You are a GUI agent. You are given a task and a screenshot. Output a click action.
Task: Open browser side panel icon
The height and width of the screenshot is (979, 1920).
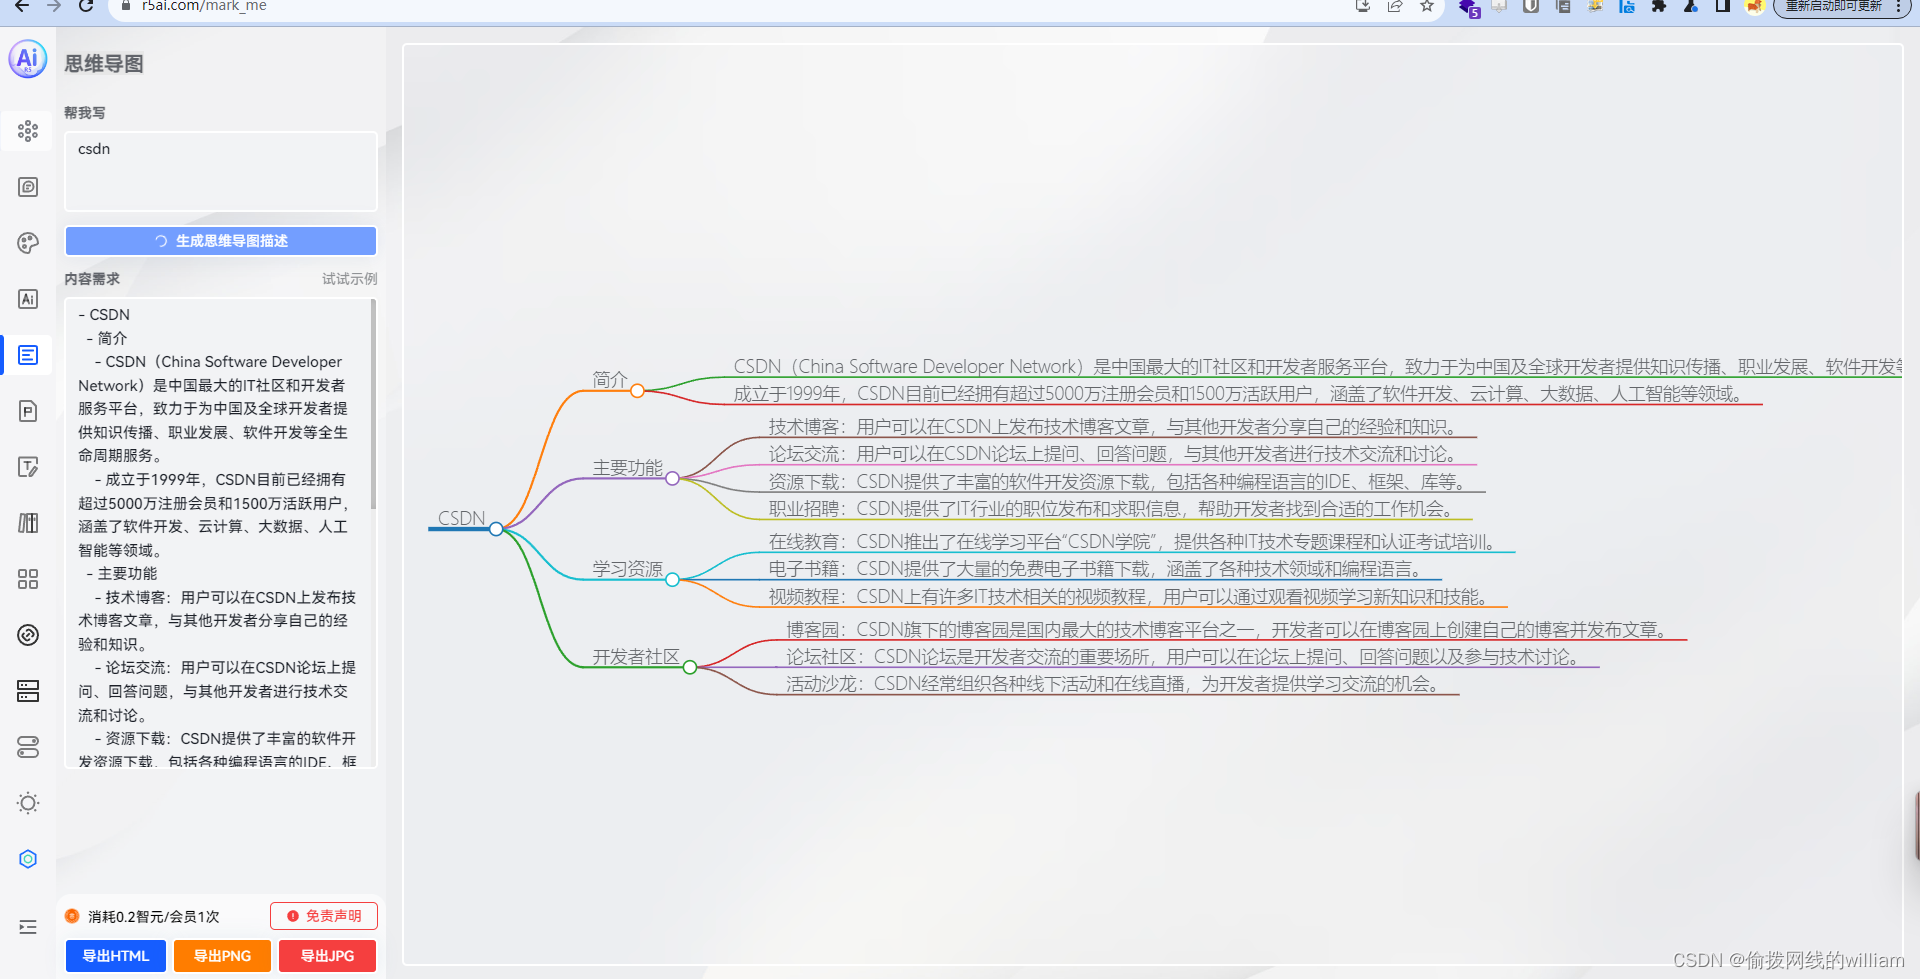(x=1723, y=6)
